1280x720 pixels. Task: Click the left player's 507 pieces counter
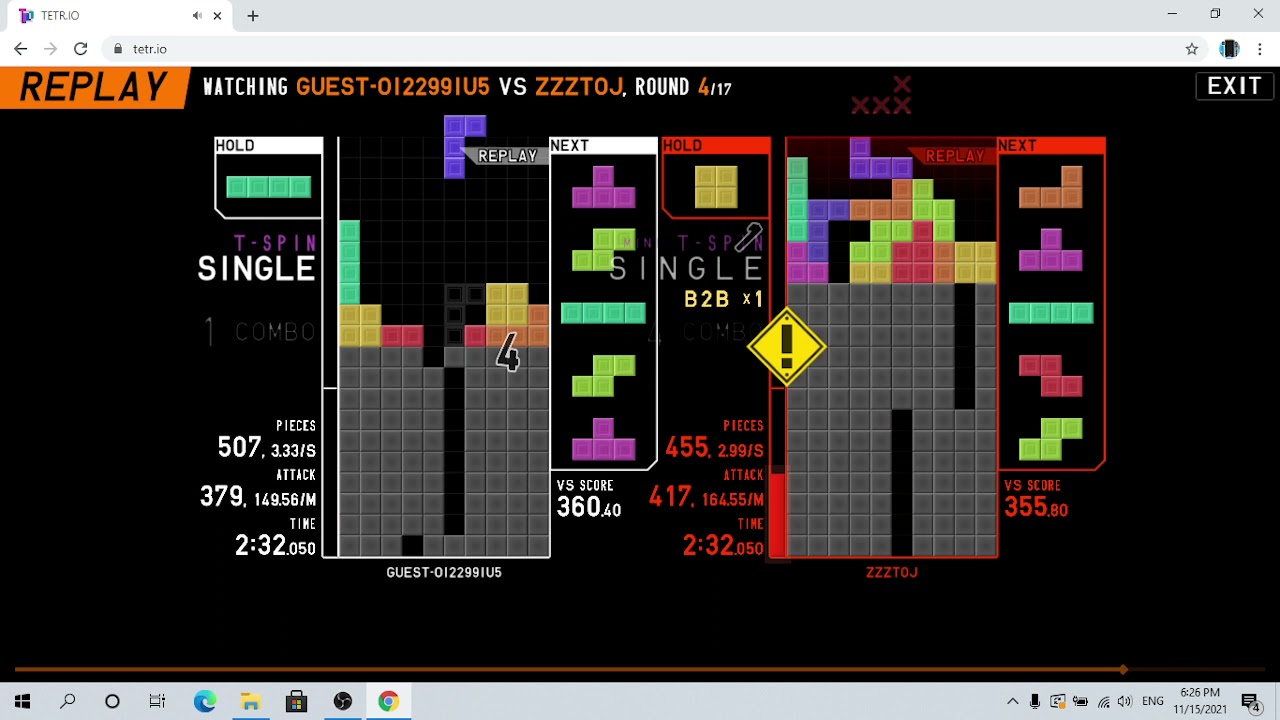(x=240, y=447)
